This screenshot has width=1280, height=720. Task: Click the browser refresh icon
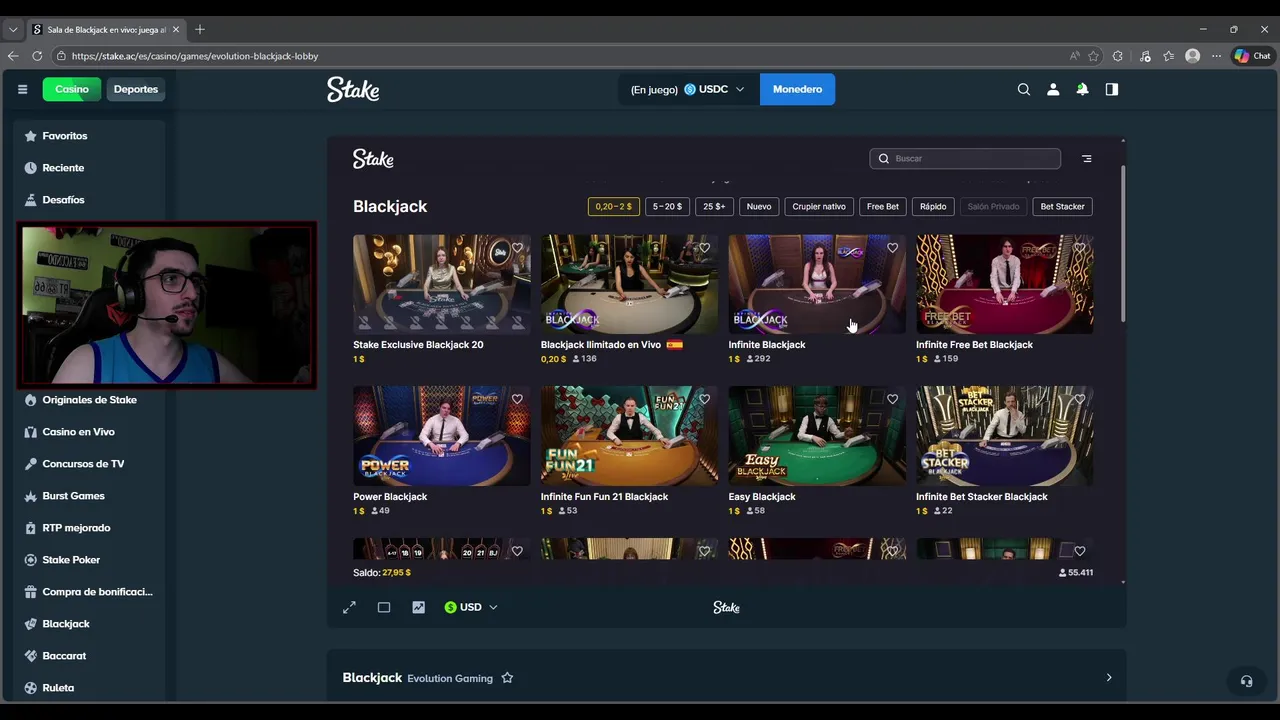coord(37,56)
